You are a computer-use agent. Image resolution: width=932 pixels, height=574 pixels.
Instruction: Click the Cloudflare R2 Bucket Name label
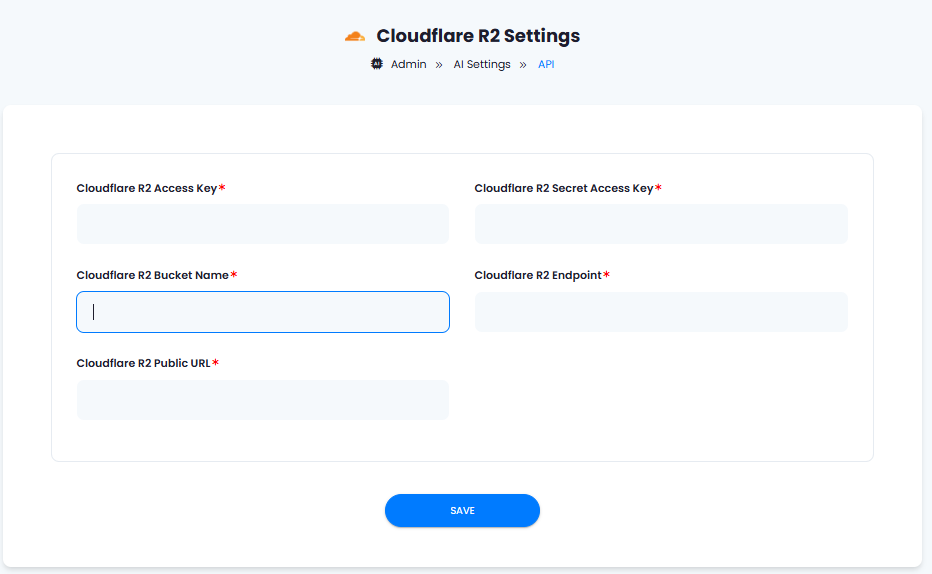pos(153,275)
